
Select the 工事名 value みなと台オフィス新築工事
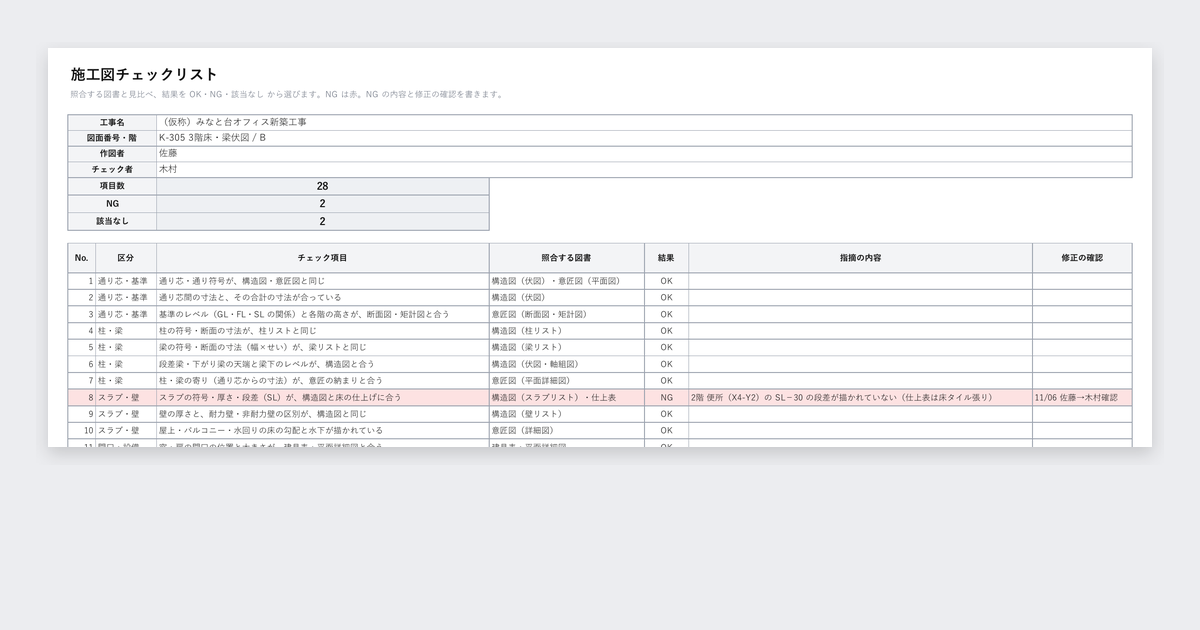click(x=644, y=122)
